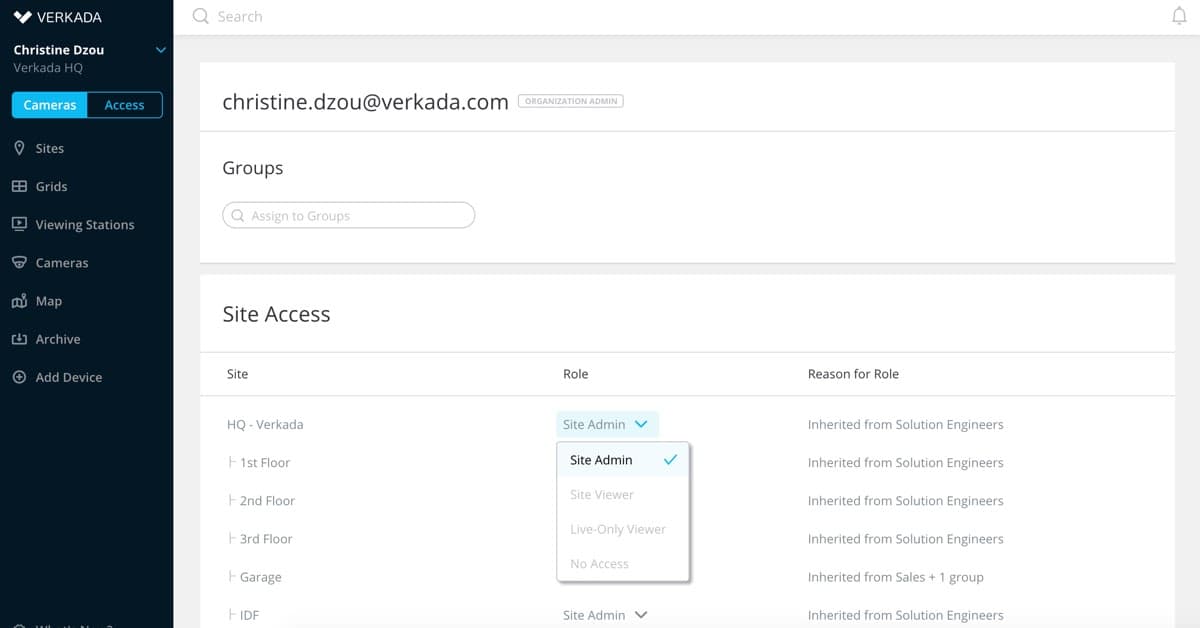
Task: Open the notifications bell
Action: (x=1179, y=17)
